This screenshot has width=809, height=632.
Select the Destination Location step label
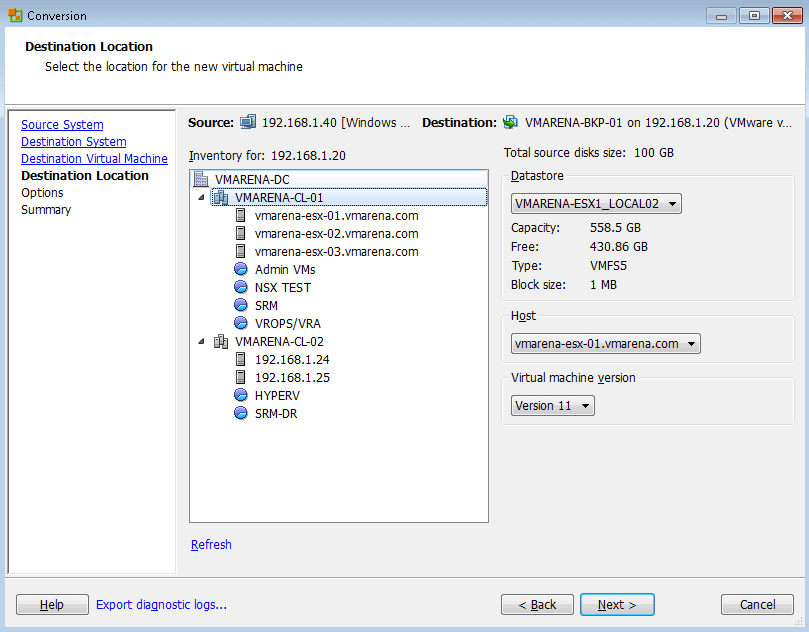coord(85,175)
